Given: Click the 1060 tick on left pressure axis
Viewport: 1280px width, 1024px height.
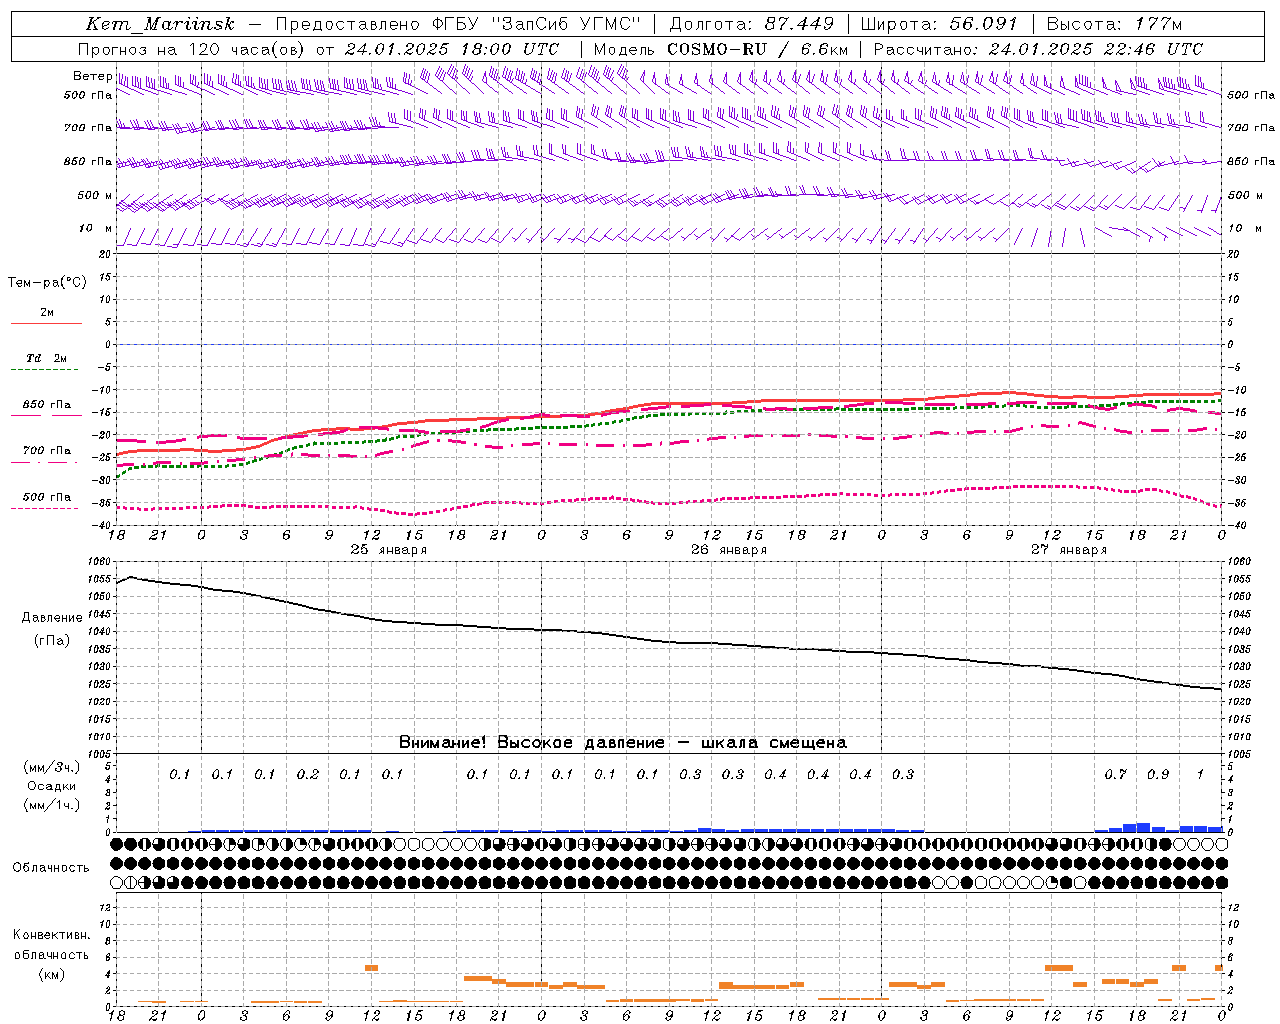Looking at the screenshot, I should [102, 562].
